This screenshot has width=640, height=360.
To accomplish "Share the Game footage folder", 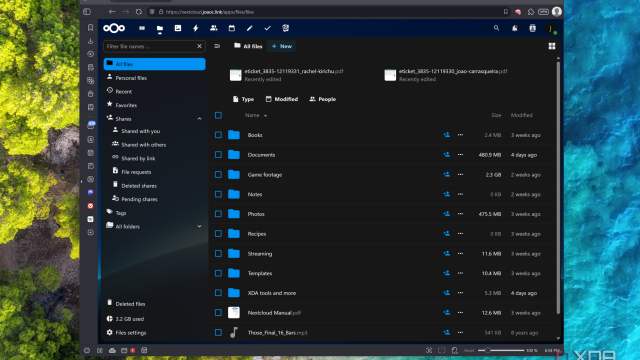I will (447, 174).
